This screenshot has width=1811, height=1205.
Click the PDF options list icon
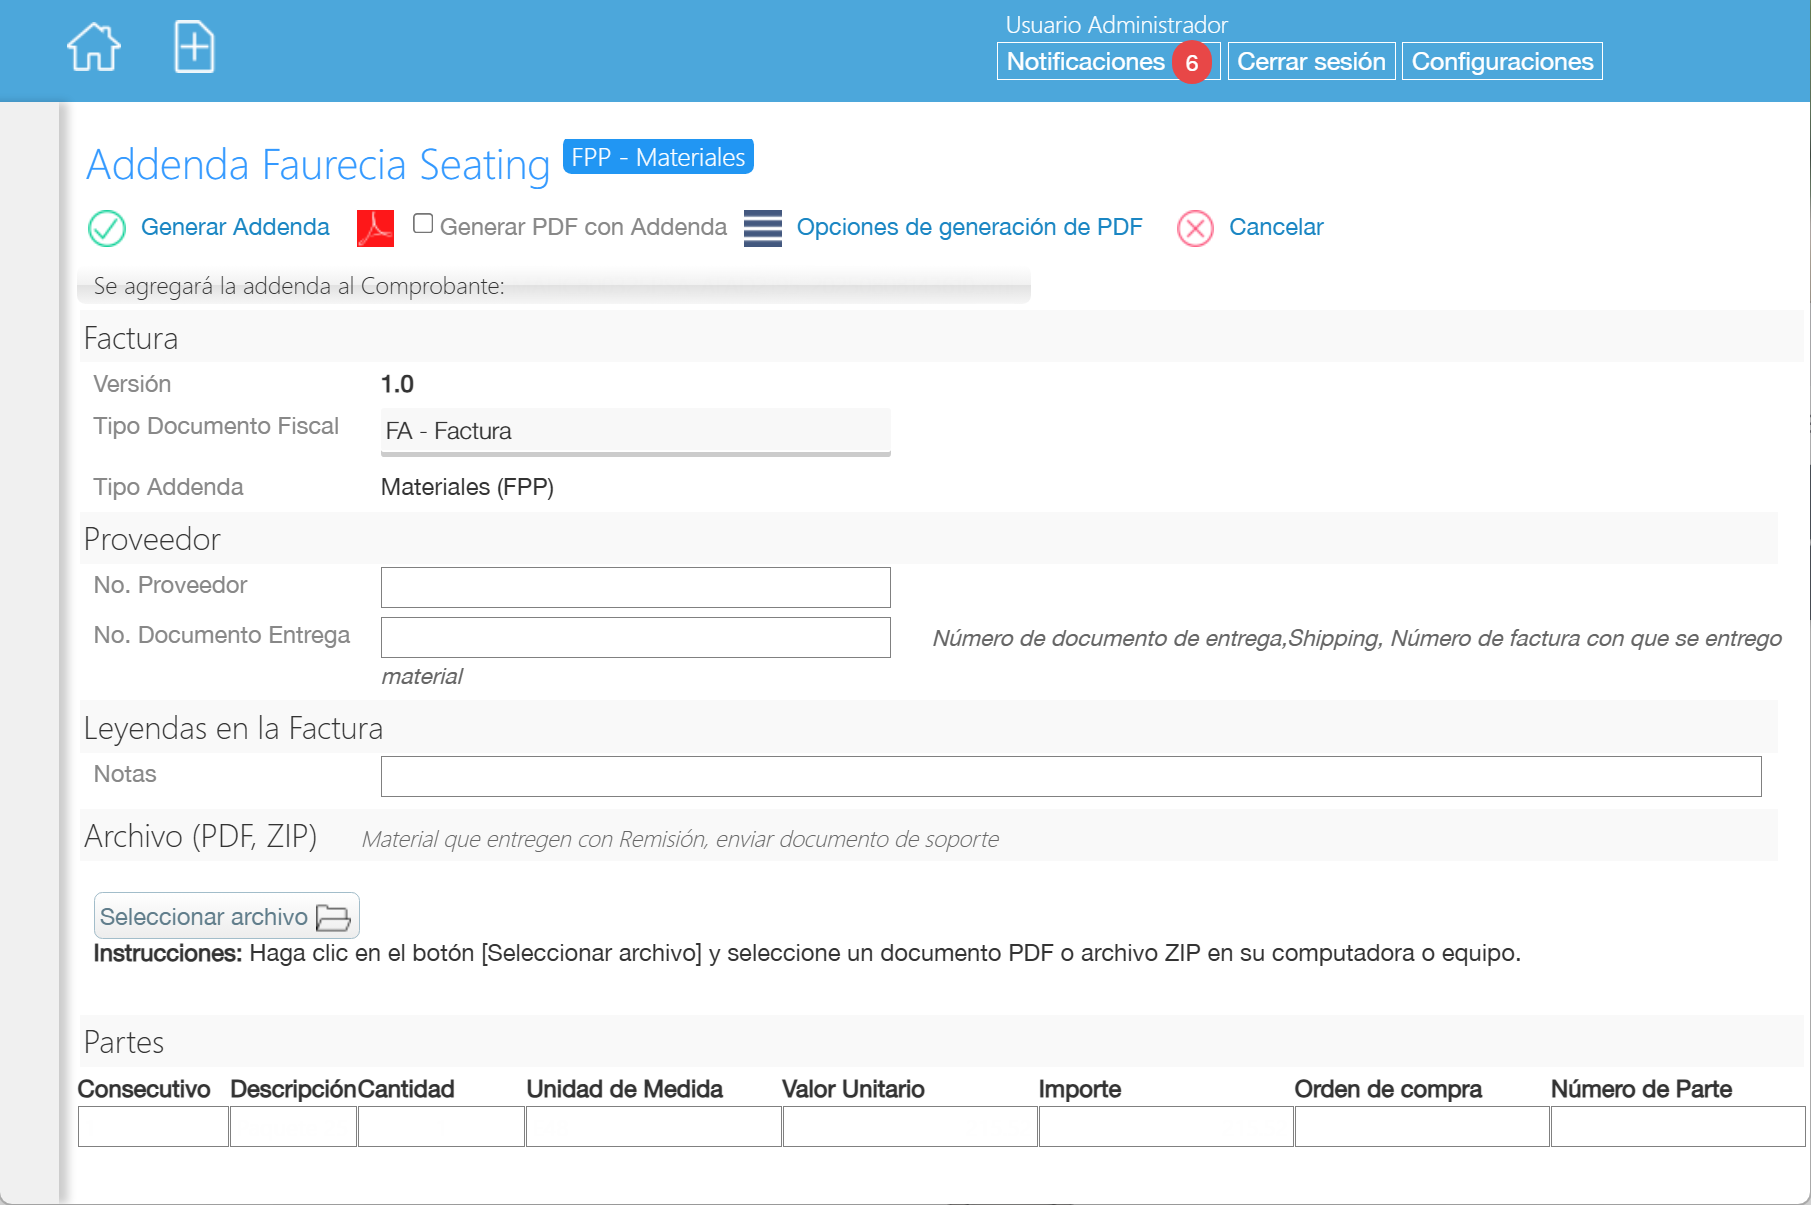(x=763, y=228)
